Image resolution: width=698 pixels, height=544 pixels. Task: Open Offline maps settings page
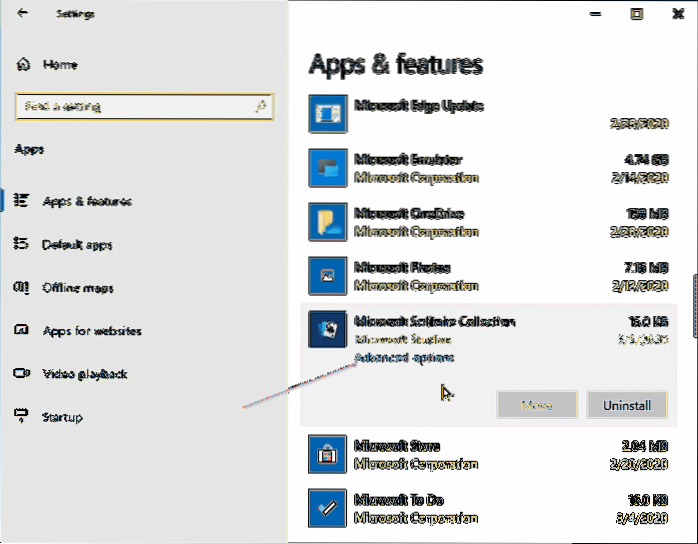78,288
